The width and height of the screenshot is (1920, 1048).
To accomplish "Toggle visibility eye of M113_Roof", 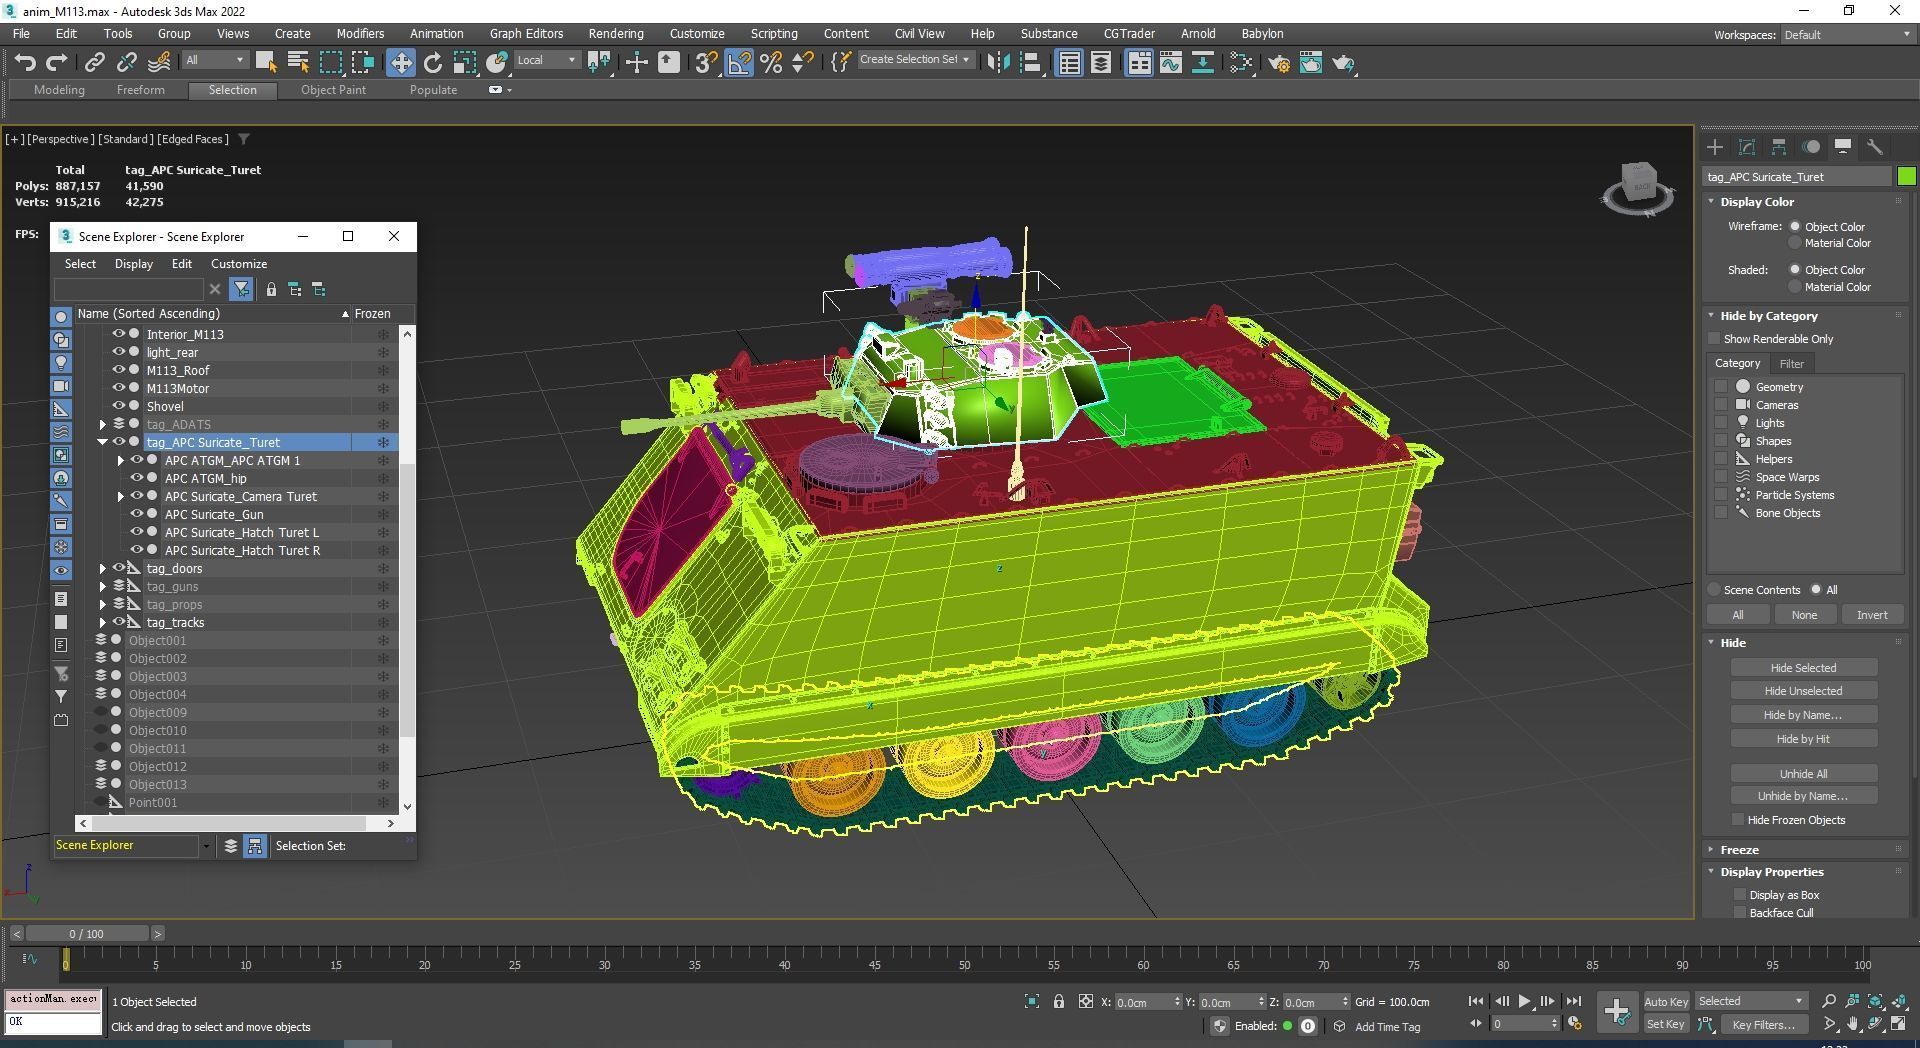I will [118, 370].
